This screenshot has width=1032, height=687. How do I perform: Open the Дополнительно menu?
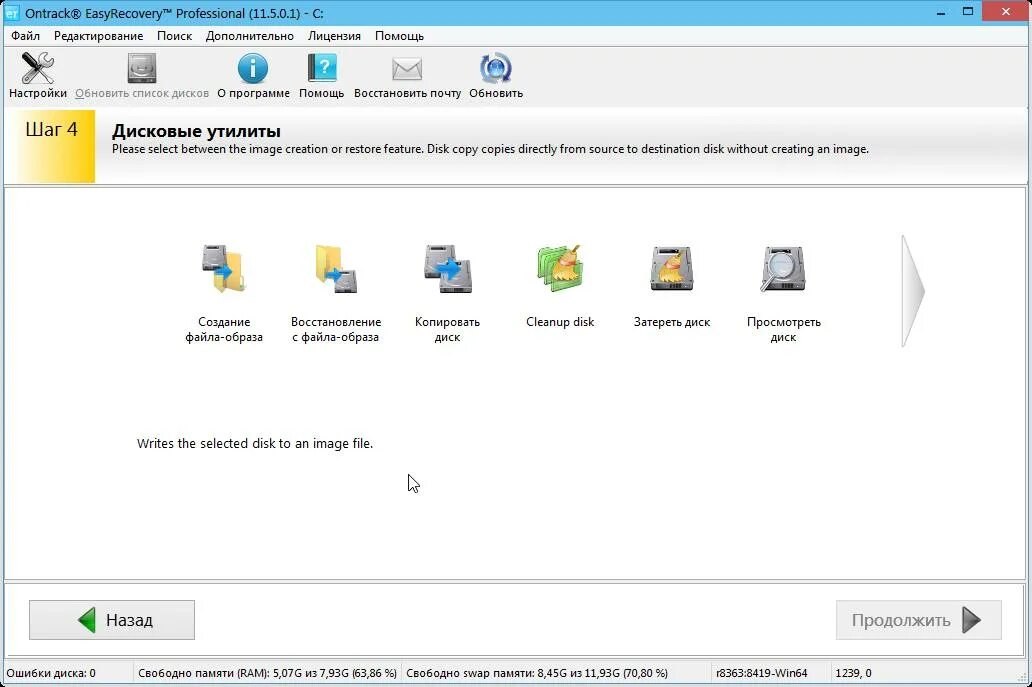click(249, 36)
